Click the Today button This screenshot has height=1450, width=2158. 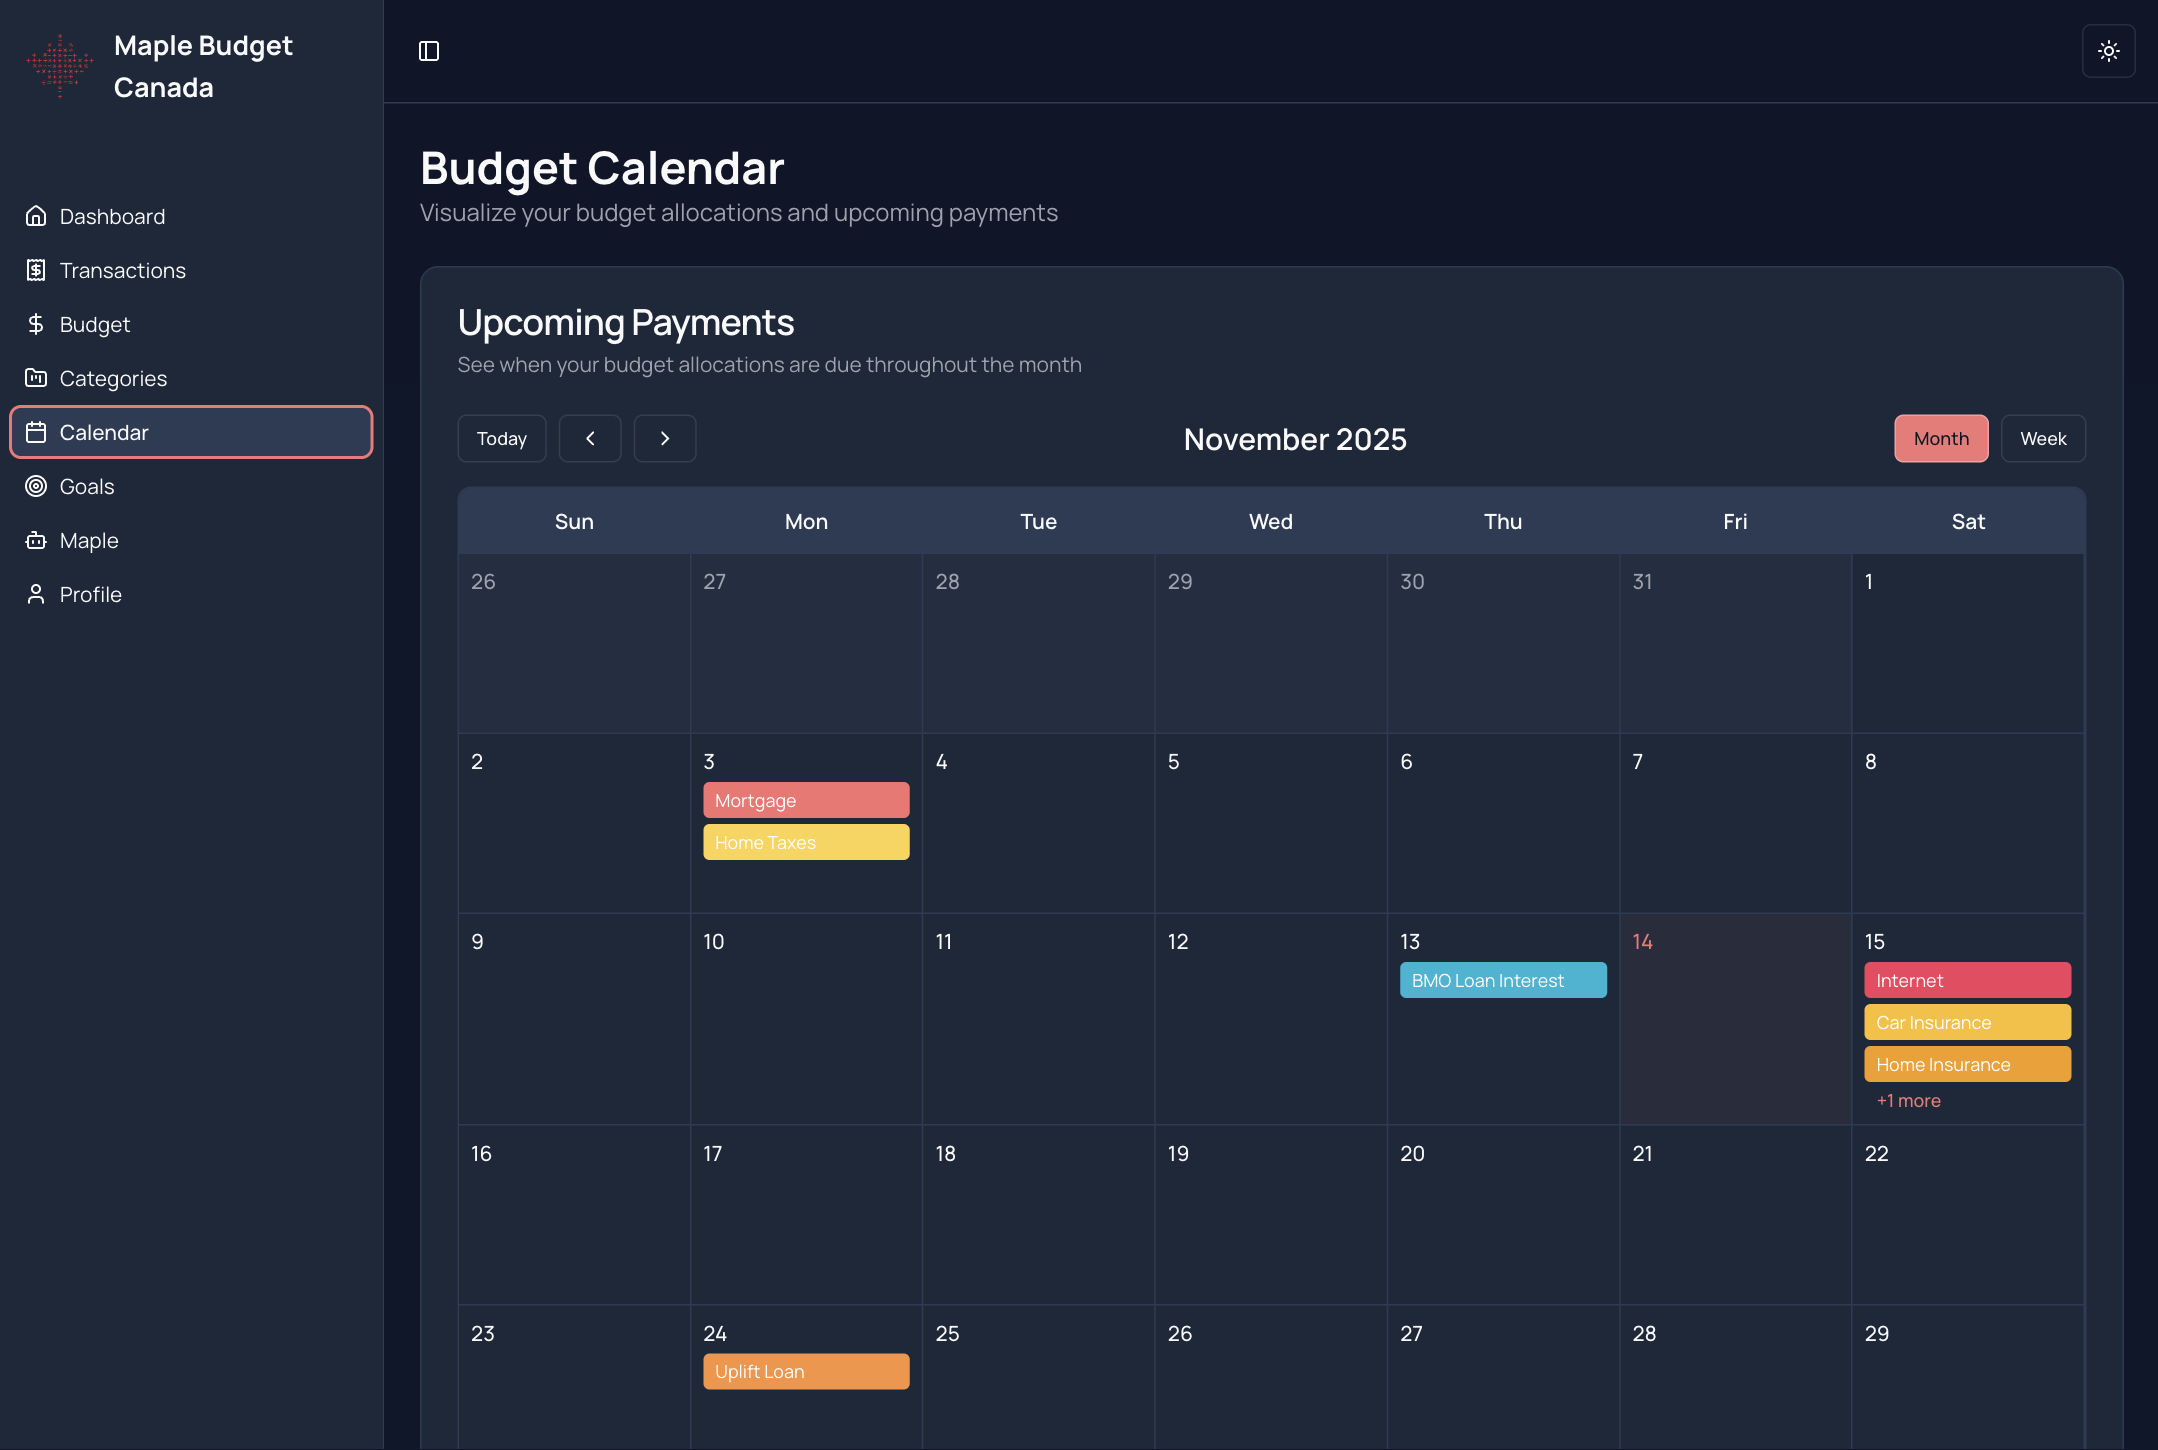pyautogui.click(x=501, y=438)
